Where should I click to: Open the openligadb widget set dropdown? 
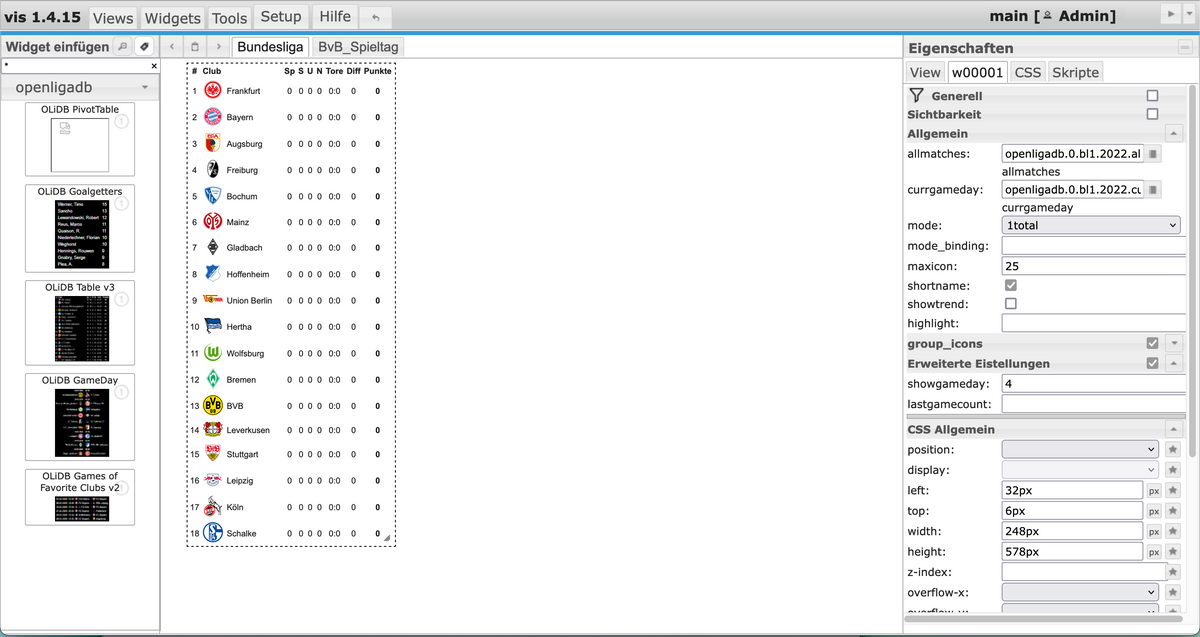81,88
